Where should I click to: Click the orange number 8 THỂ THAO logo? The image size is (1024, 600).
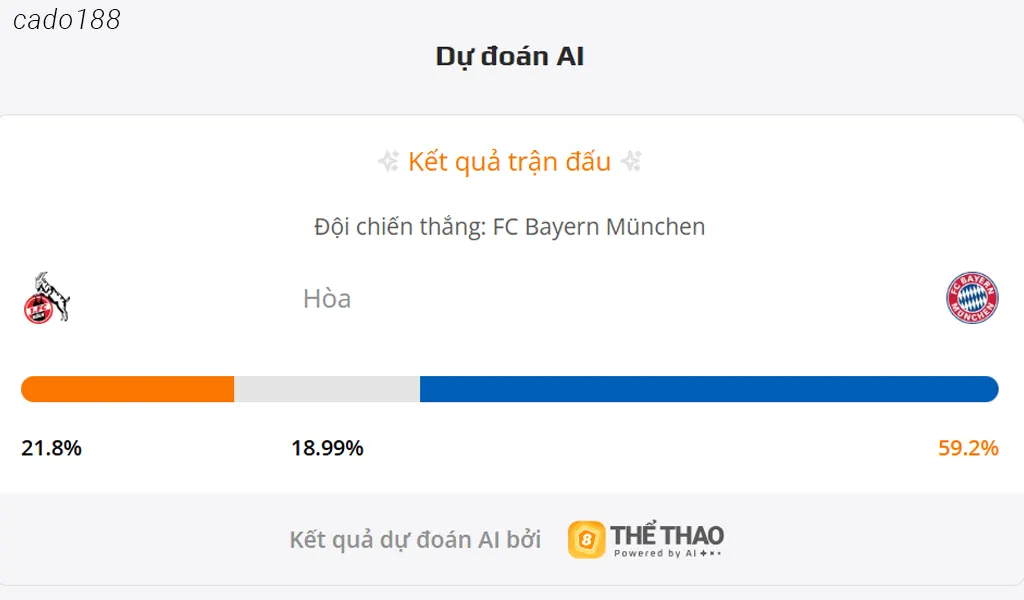point(588,537)
